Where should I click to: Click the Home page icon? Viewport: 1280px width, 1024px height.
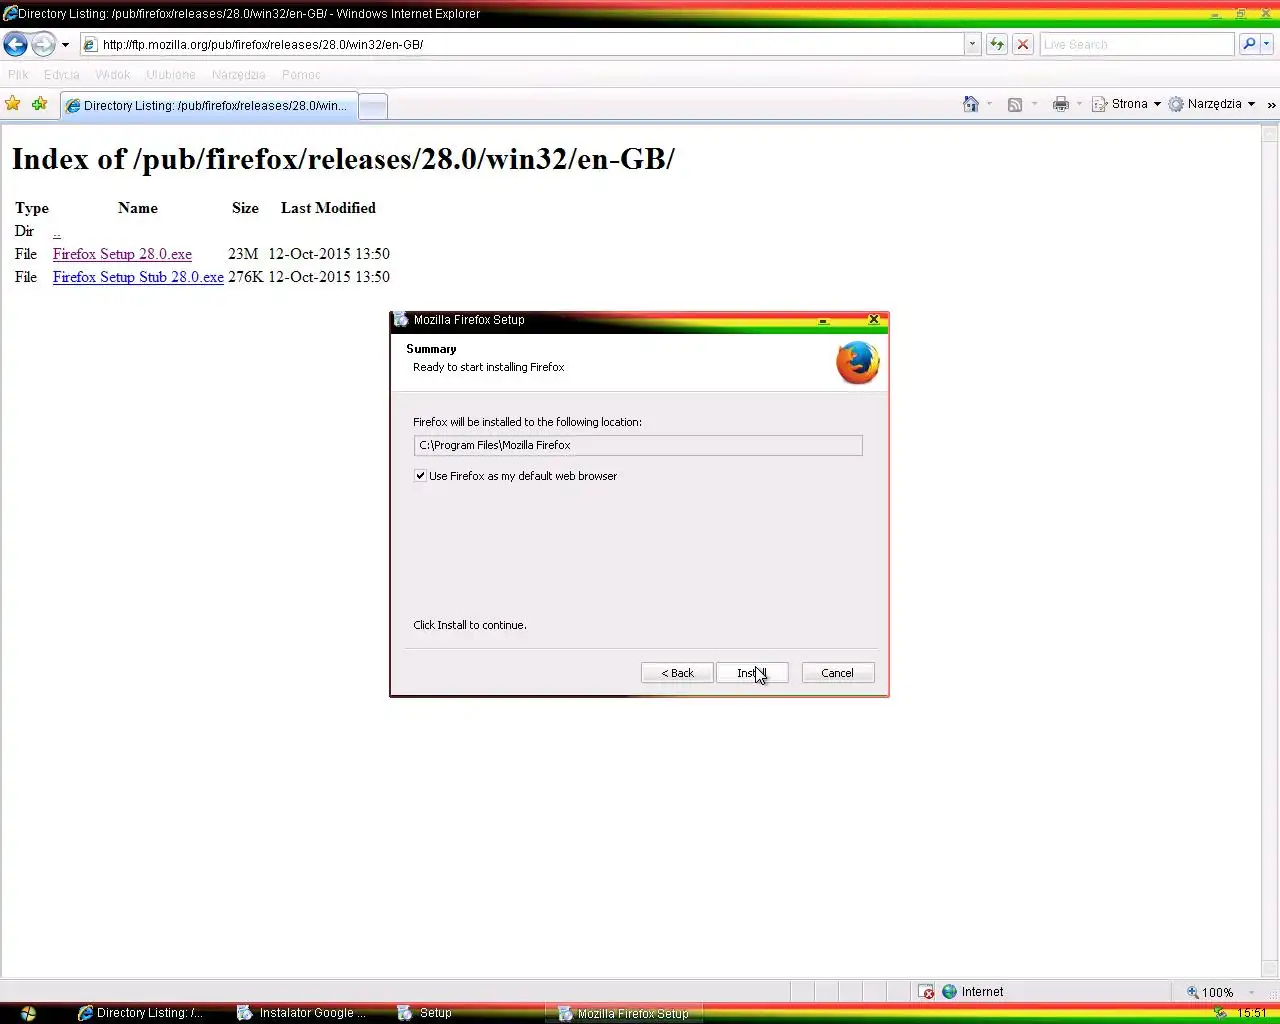(x=970, y=104)
